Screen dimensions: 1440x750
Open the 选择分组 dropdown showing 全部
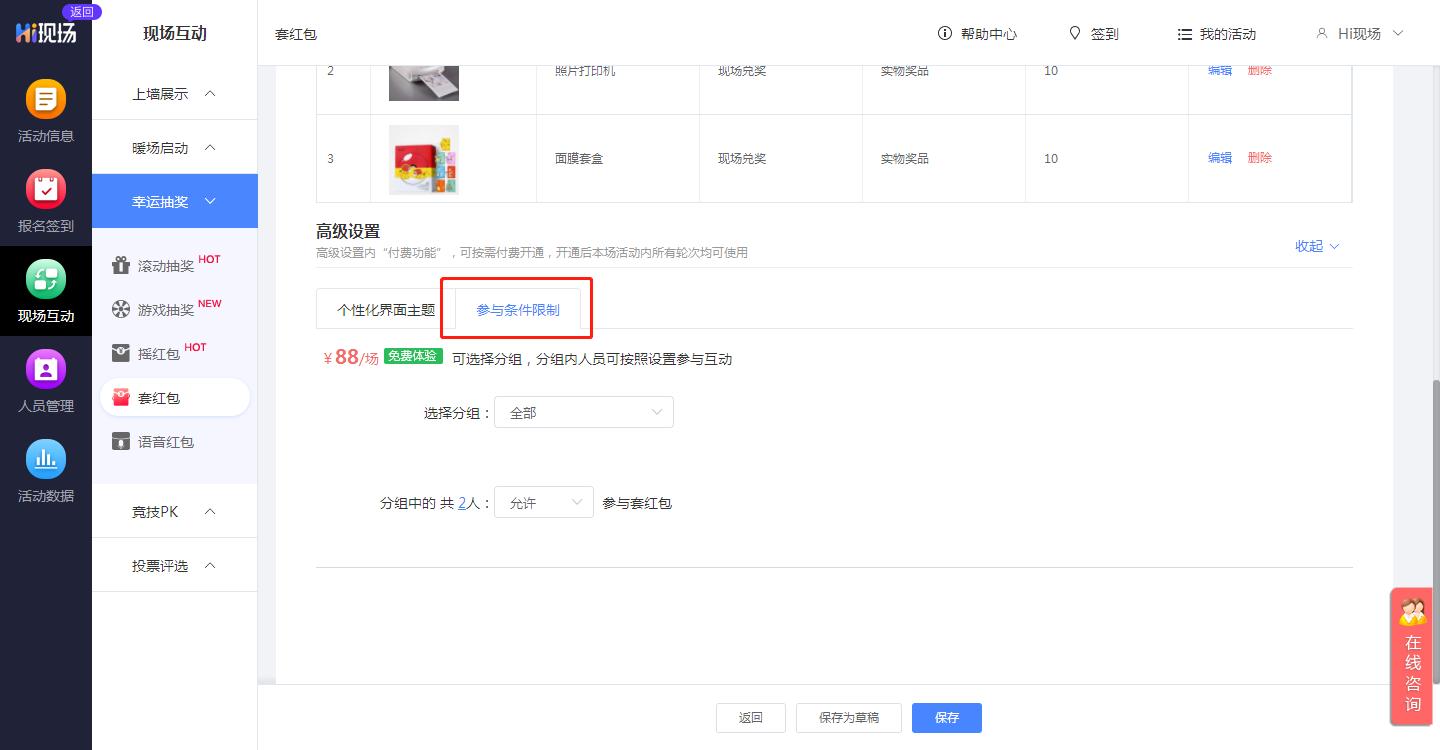584,411
